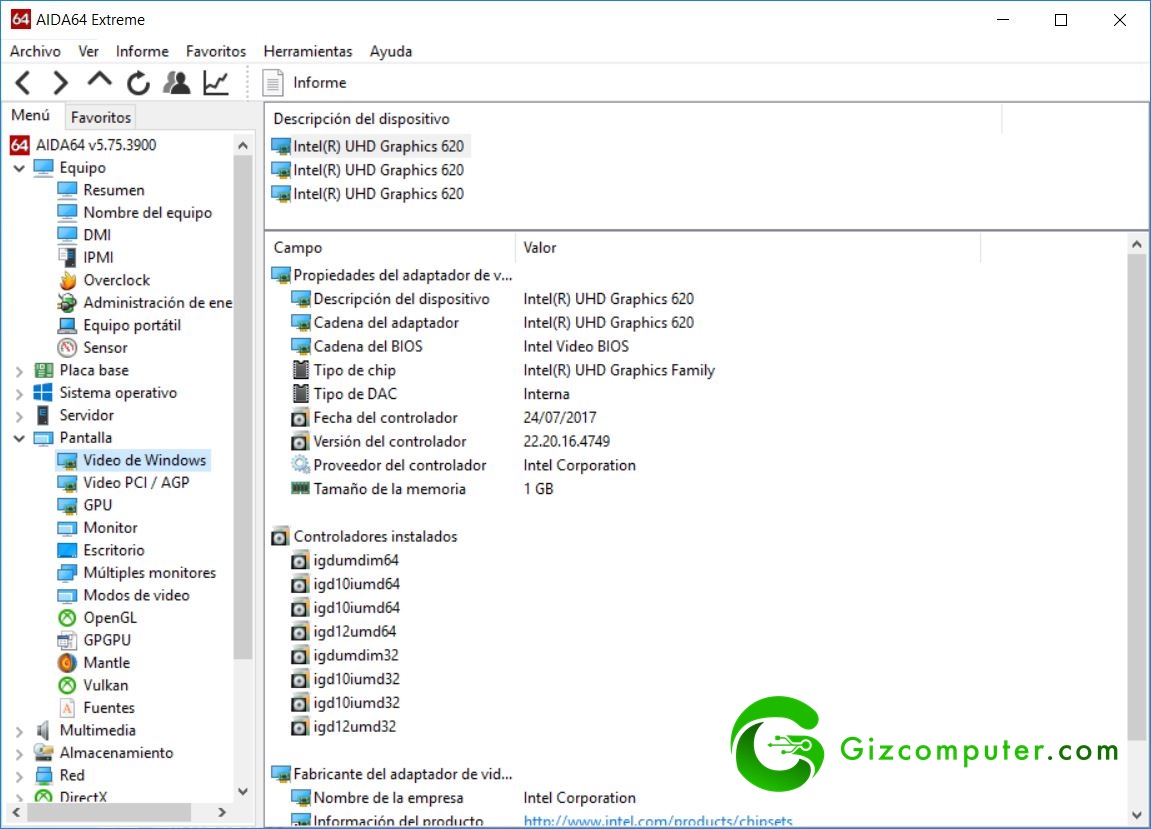Select AIDA64 v5.75.3900 root node
The width and height of the screenshot is (1151, 829).
pyautogui.click(x=84, y=145)
